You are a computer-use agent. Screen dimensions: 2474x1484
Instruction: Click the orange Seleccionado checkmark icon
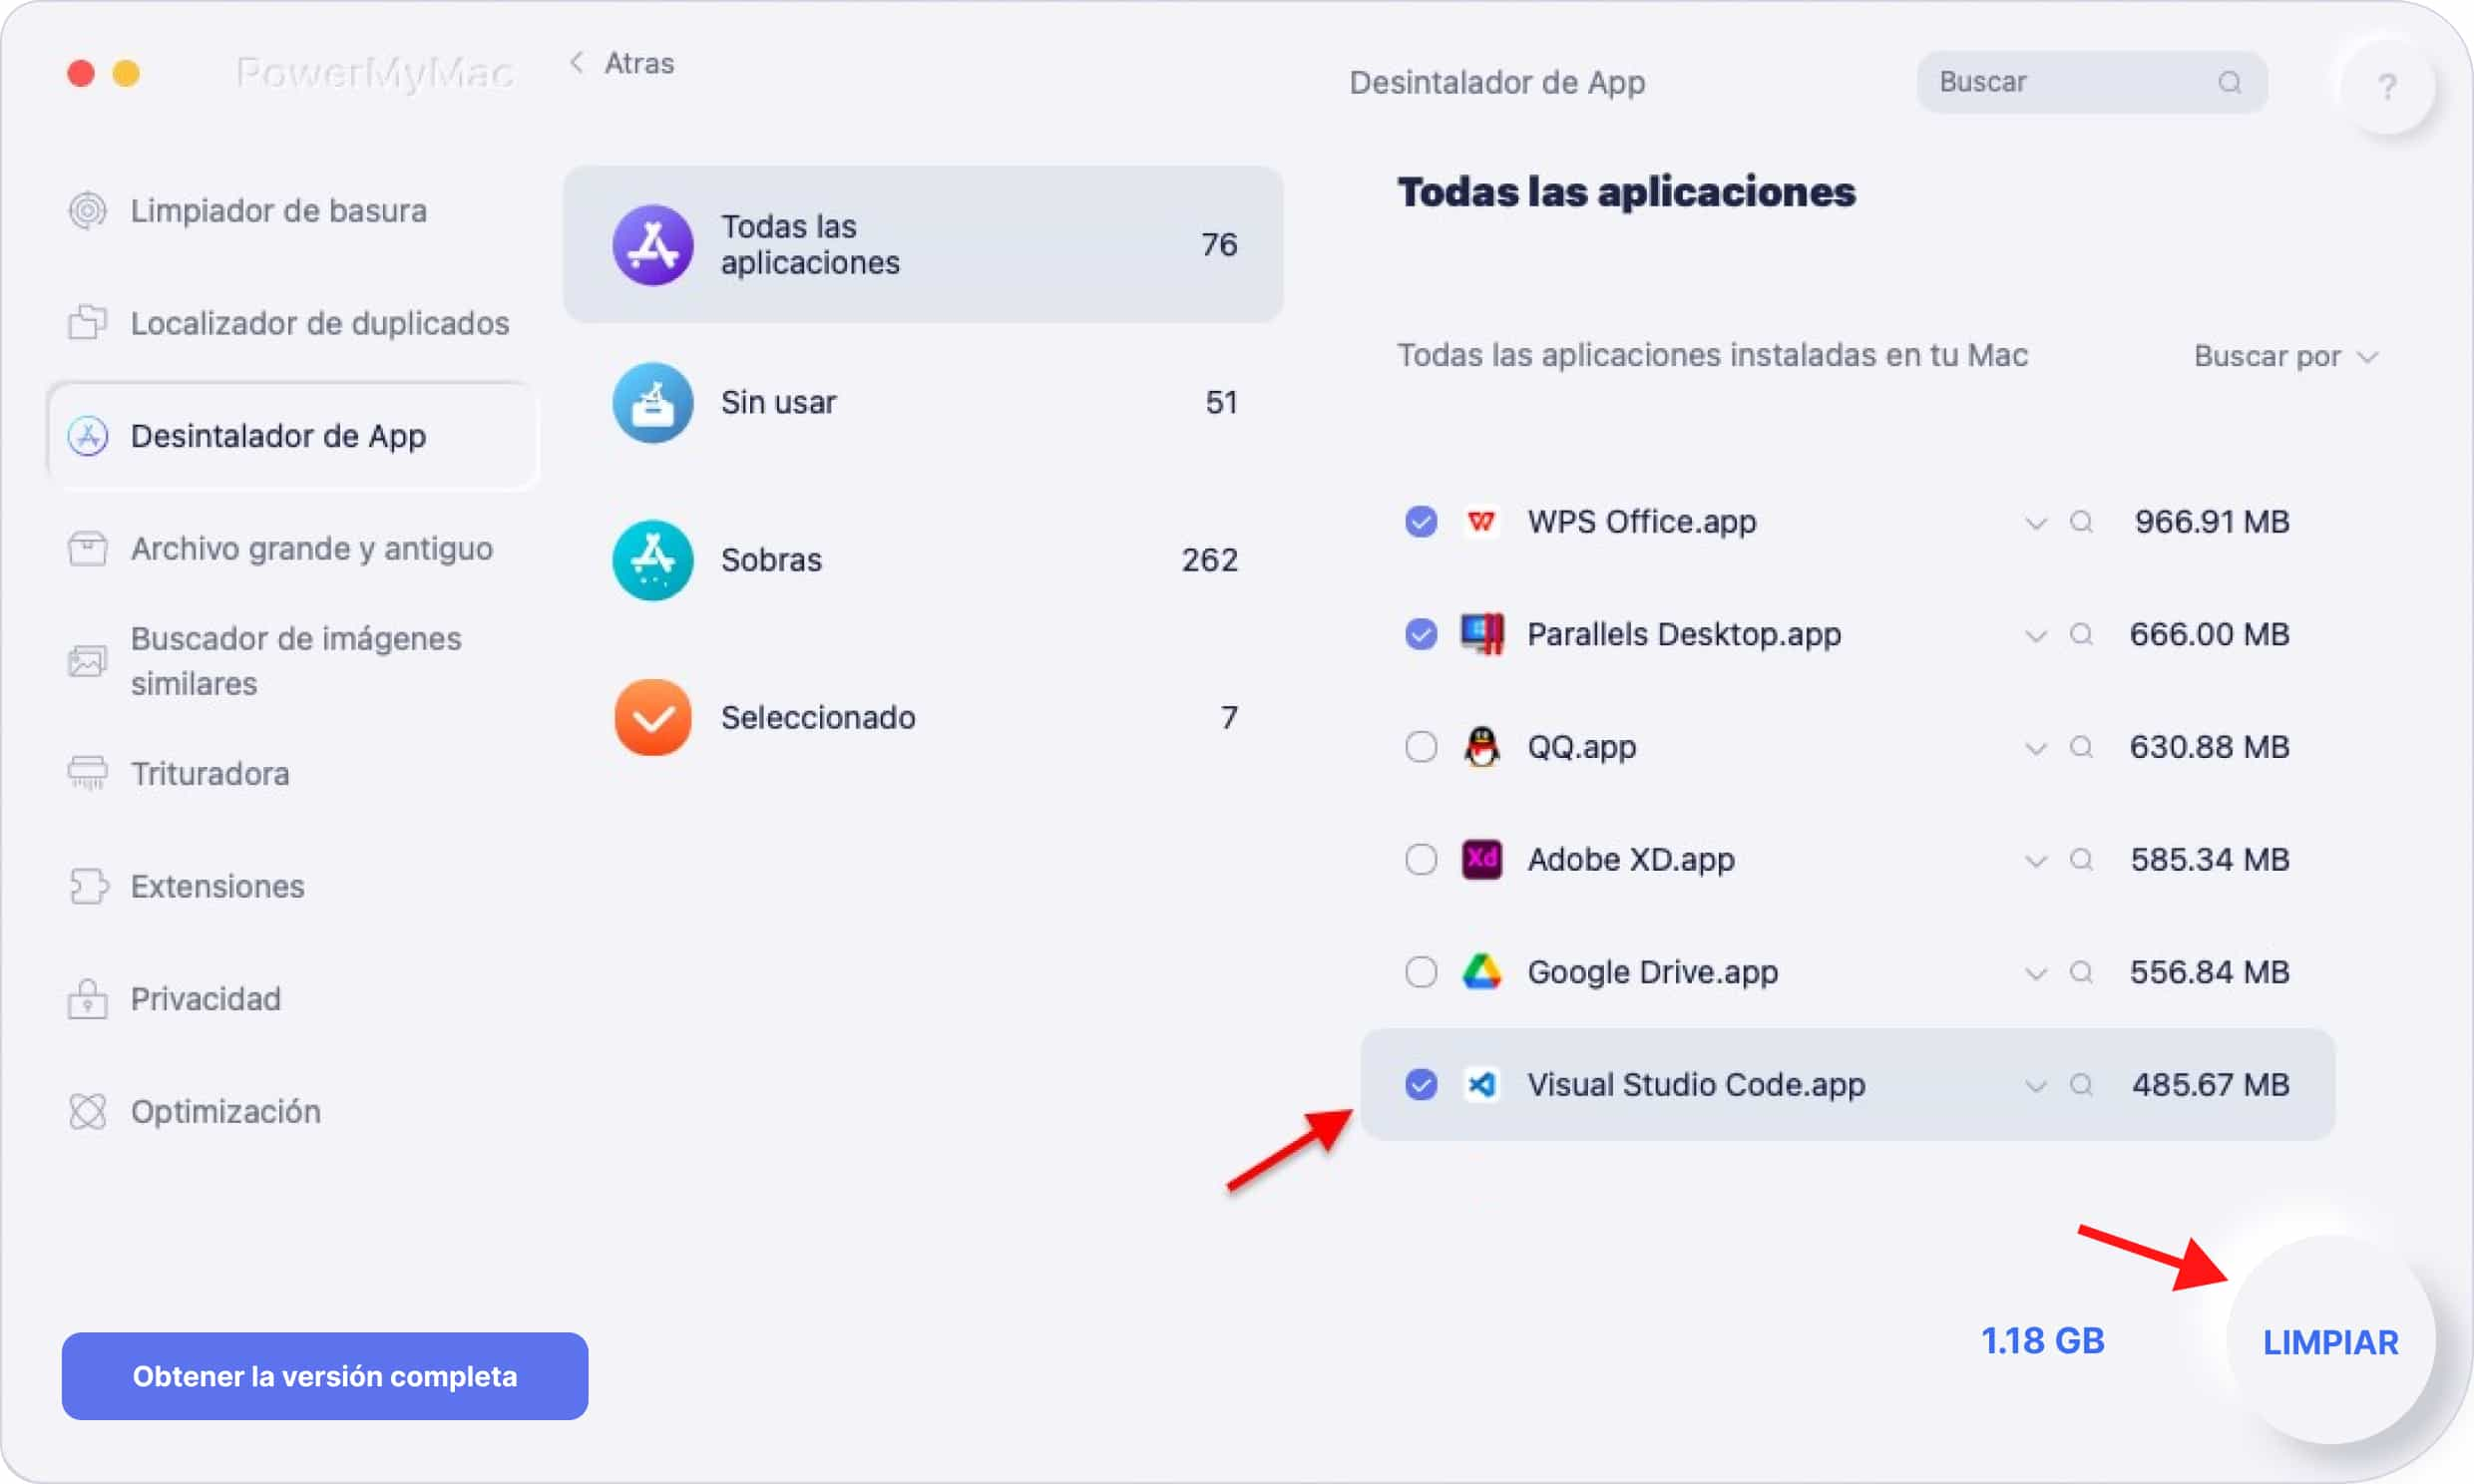(x=652, y=717)
